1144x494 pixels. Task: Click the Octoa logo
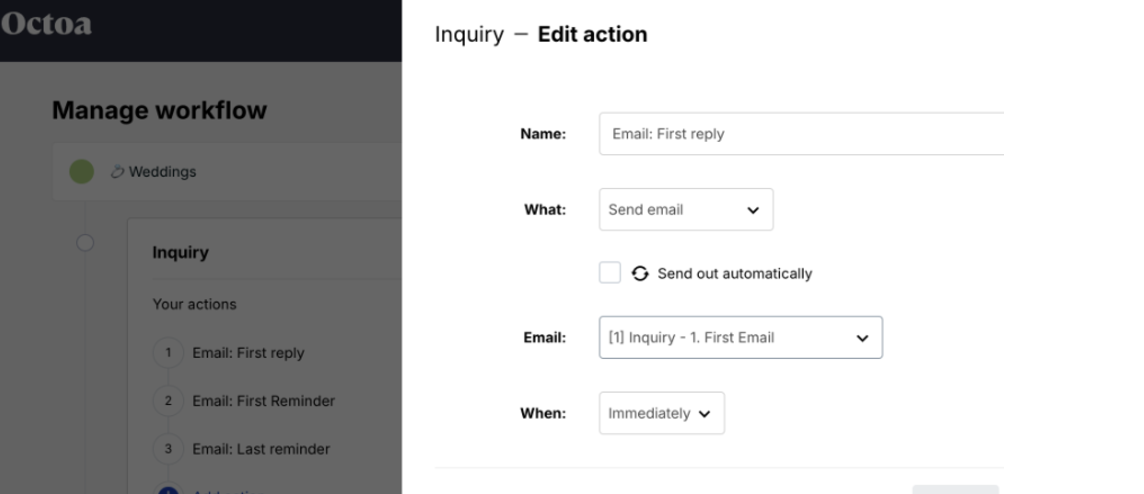coord(46,24)
